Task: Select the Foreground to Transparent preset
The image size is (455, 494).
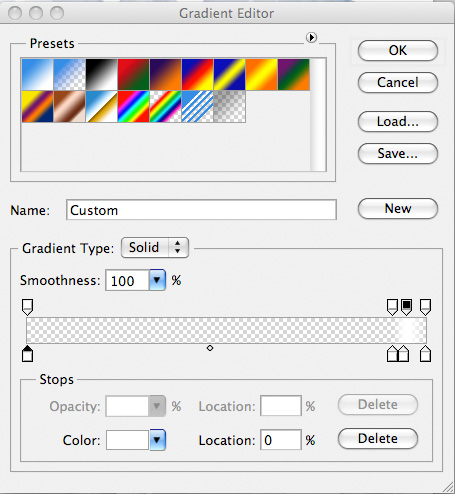Action: (x=69, y=75)
